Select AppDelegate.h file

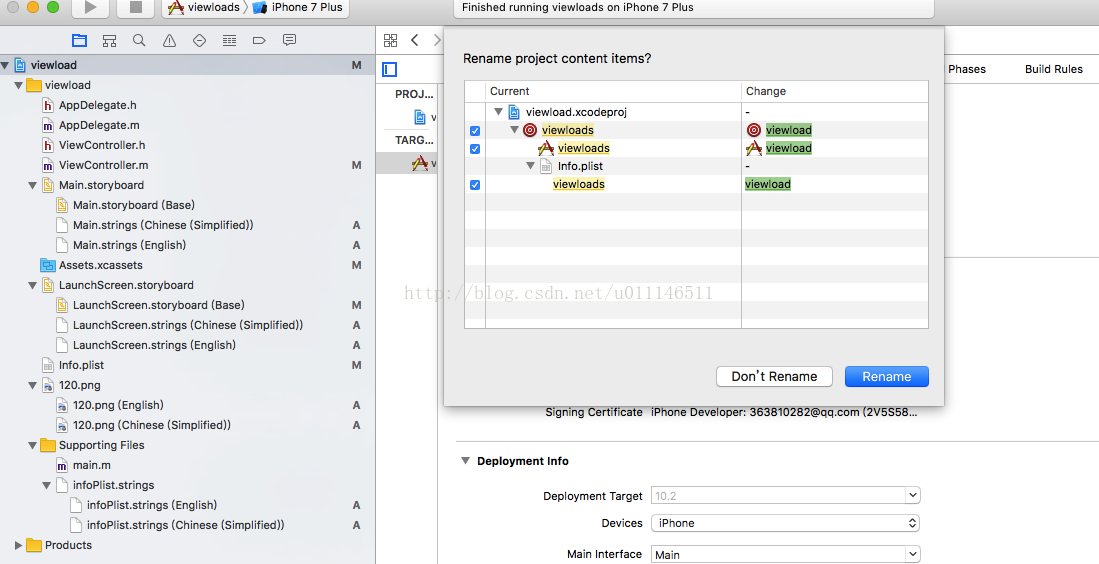97,105
